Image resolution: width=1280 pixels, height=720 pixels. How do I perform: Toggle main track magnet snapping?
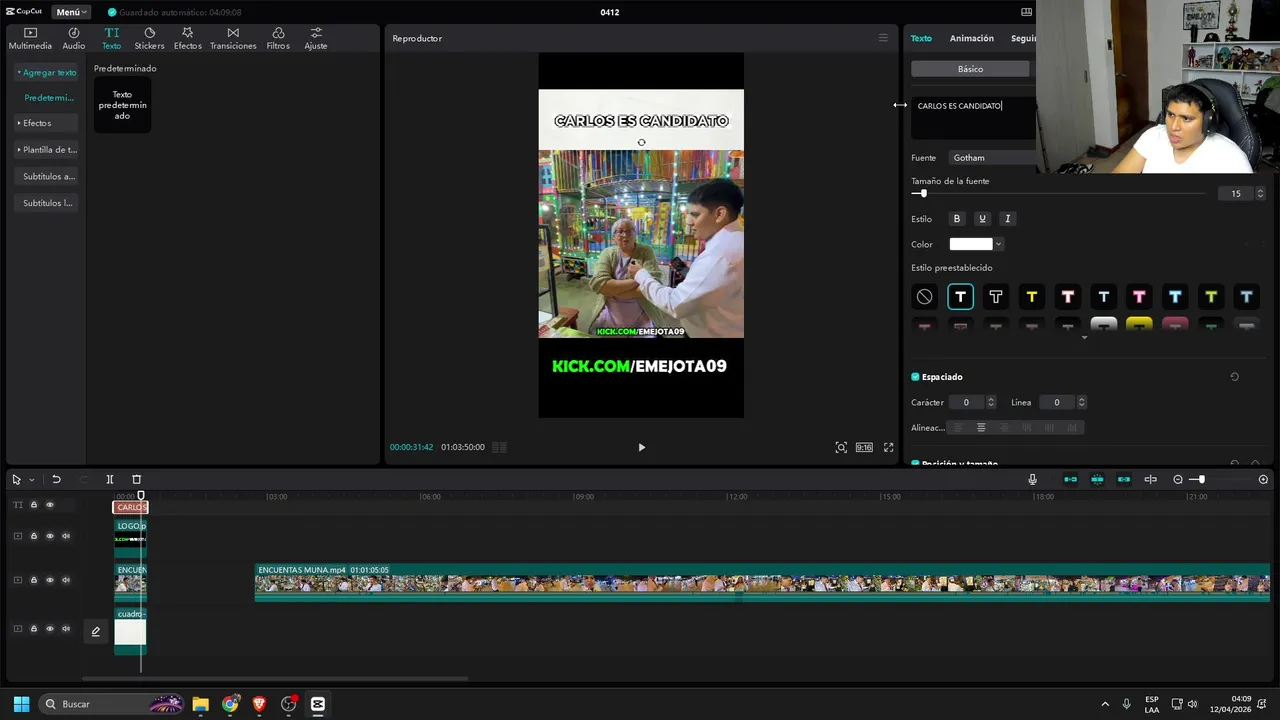[x=1070, y=480]
